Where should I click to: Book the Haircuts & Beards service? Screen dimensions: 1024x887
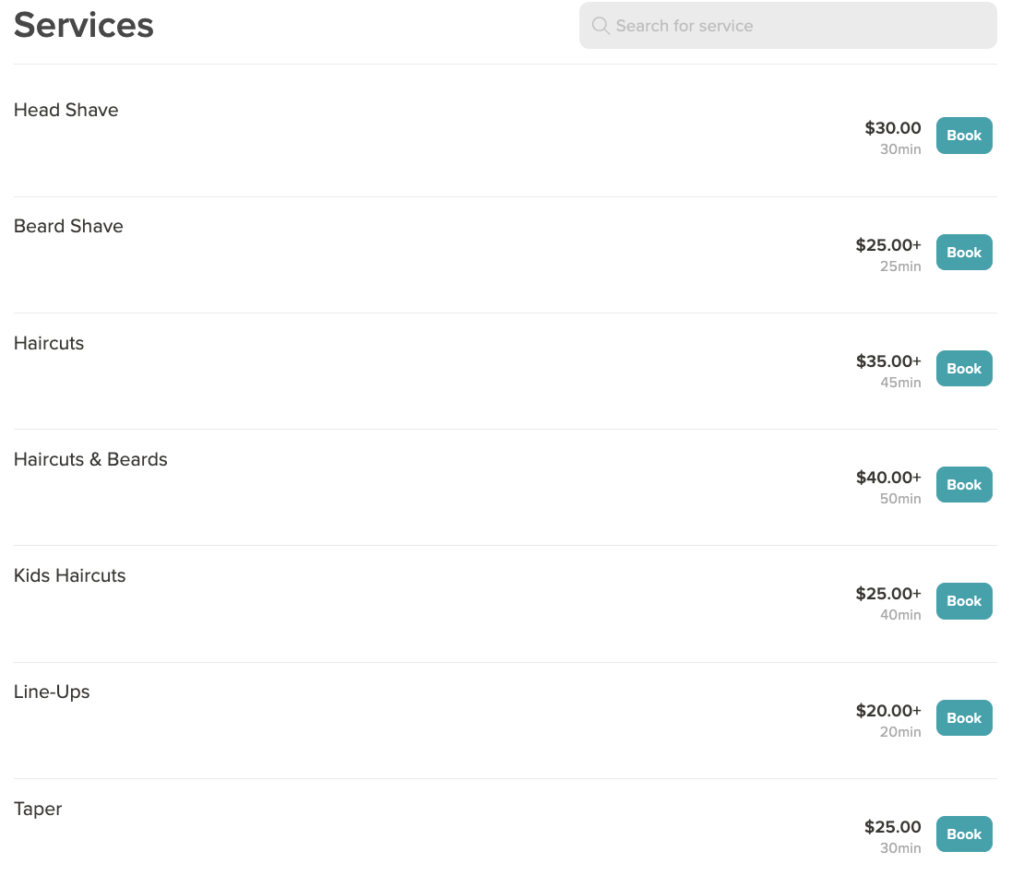[964, 485]
